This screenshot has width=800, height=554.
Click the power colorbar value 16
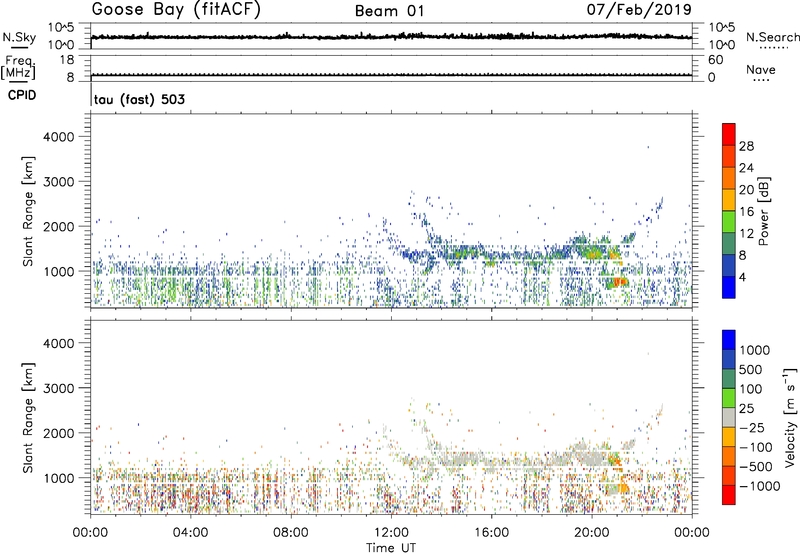(746, 212)
